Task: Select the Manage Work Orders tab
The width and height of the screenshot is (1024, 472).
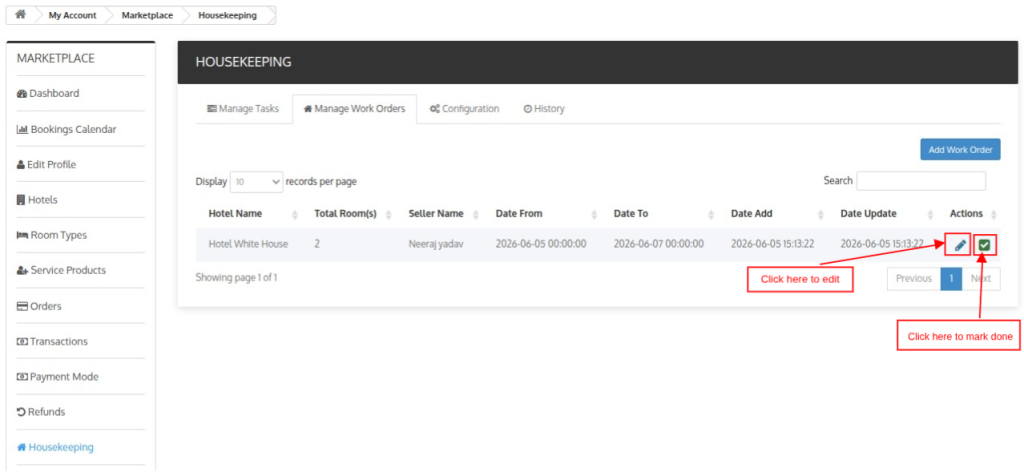Action: [355, 109]
